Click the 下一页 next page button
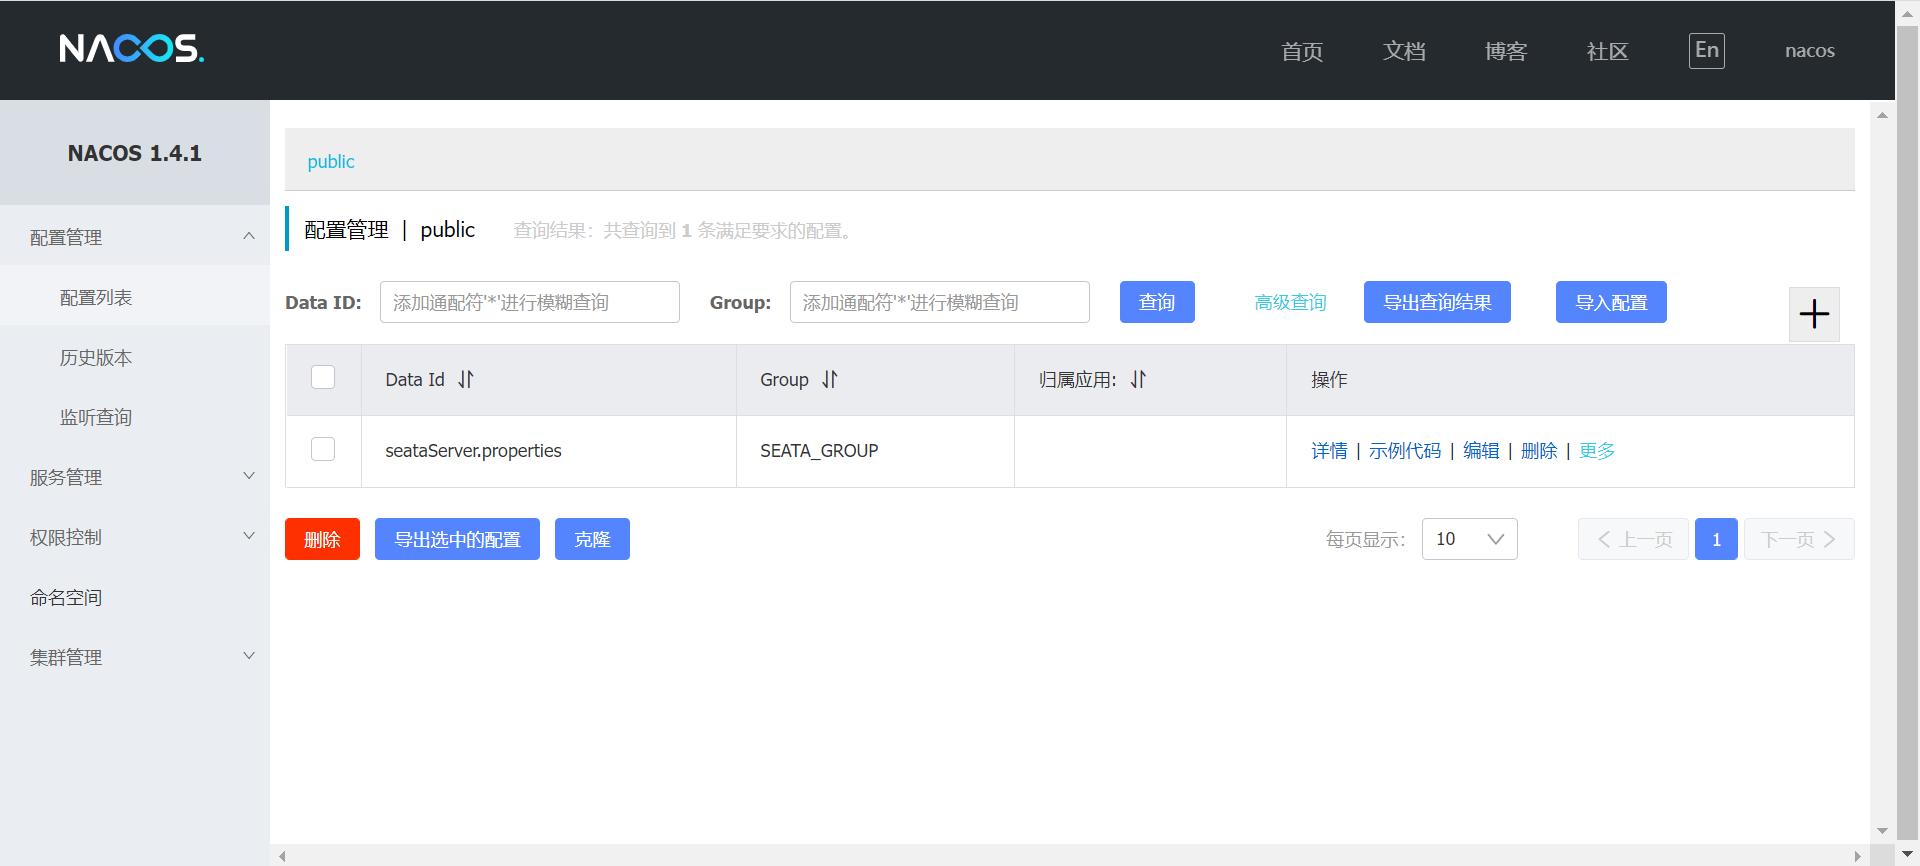Viewport: 1920px width, 866px height. coord(1799,539)
